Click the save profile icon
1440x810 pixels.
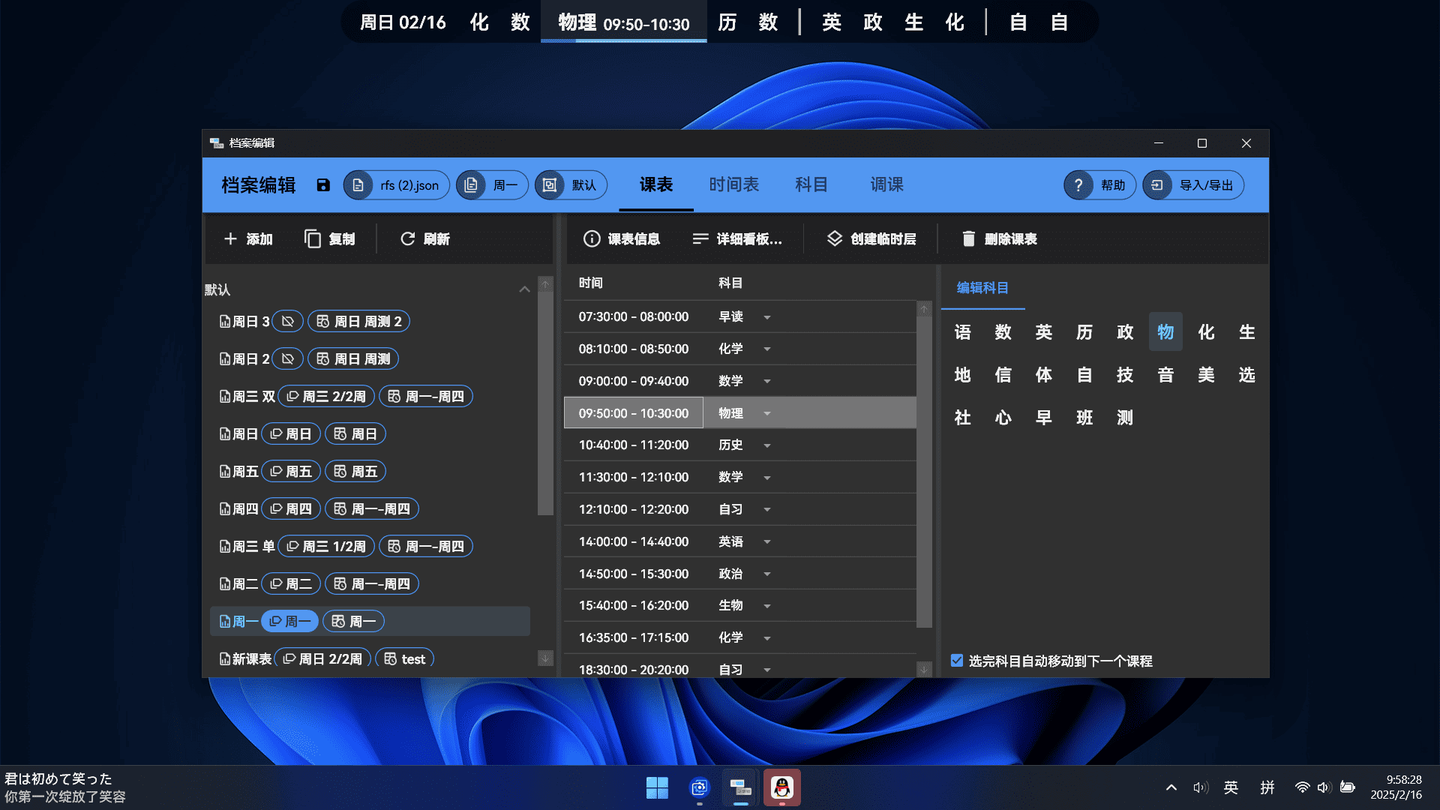pos(322,185)
